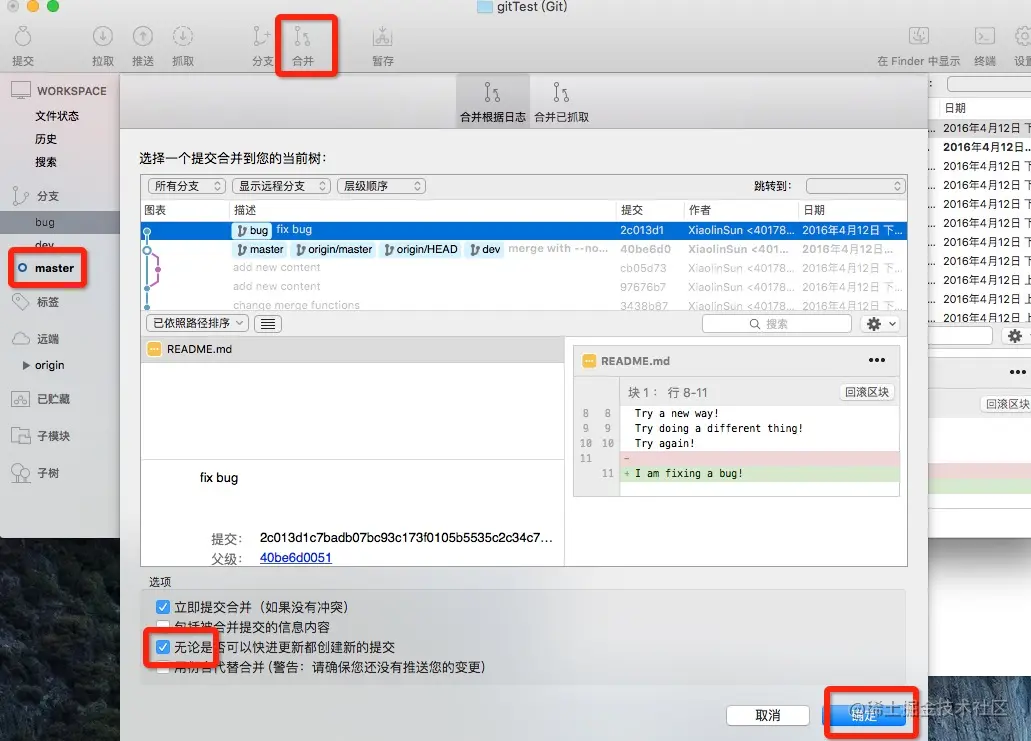Viewport: 1031px width, 741px height.
Task: Select the bug branch in sidebar
Action: coord(60,222)
